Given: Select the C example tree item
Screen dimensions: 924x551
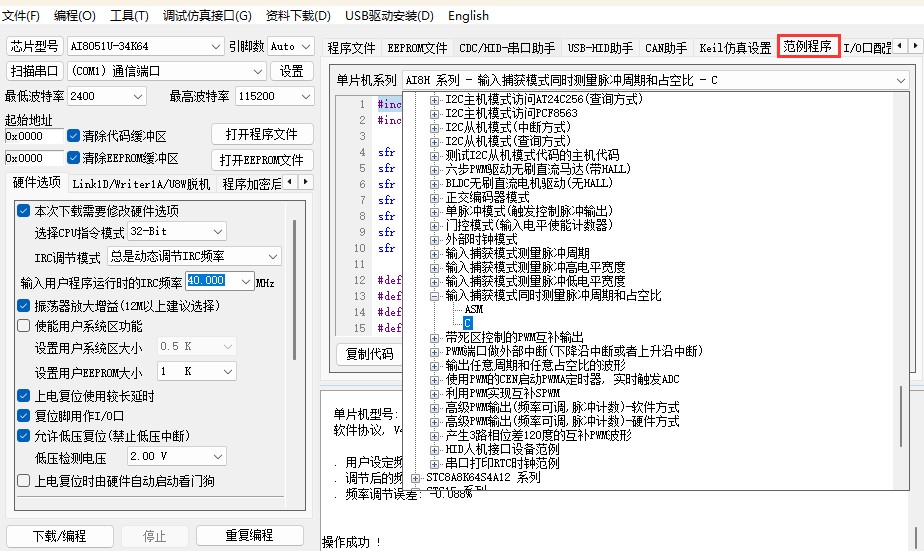Looking at the screenshot, I should click(467, 323).
